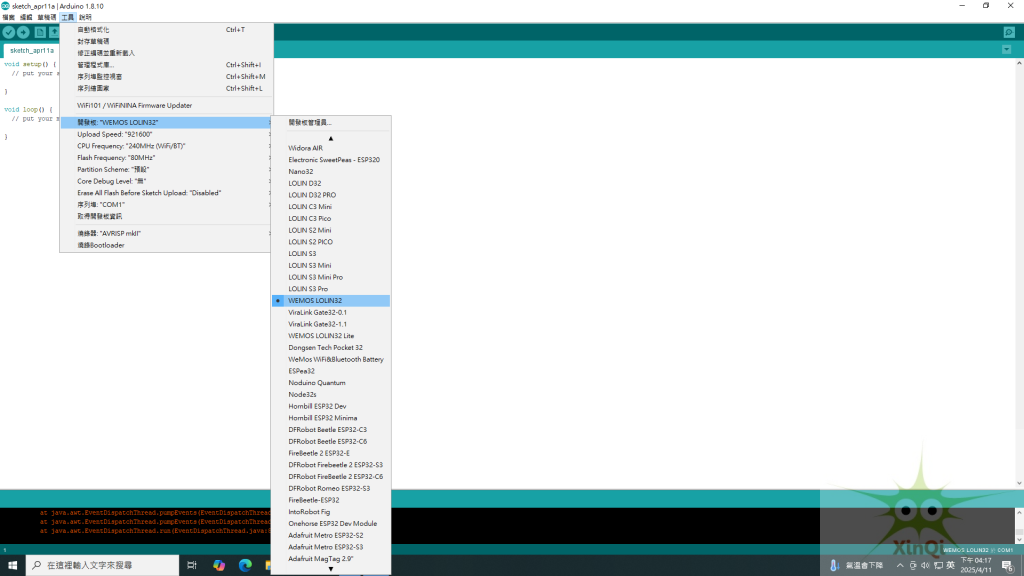Viewport: 1024px width, 576px height.
Task: Choose the LOLIN C3 Mini board
Action: [331, 206]
